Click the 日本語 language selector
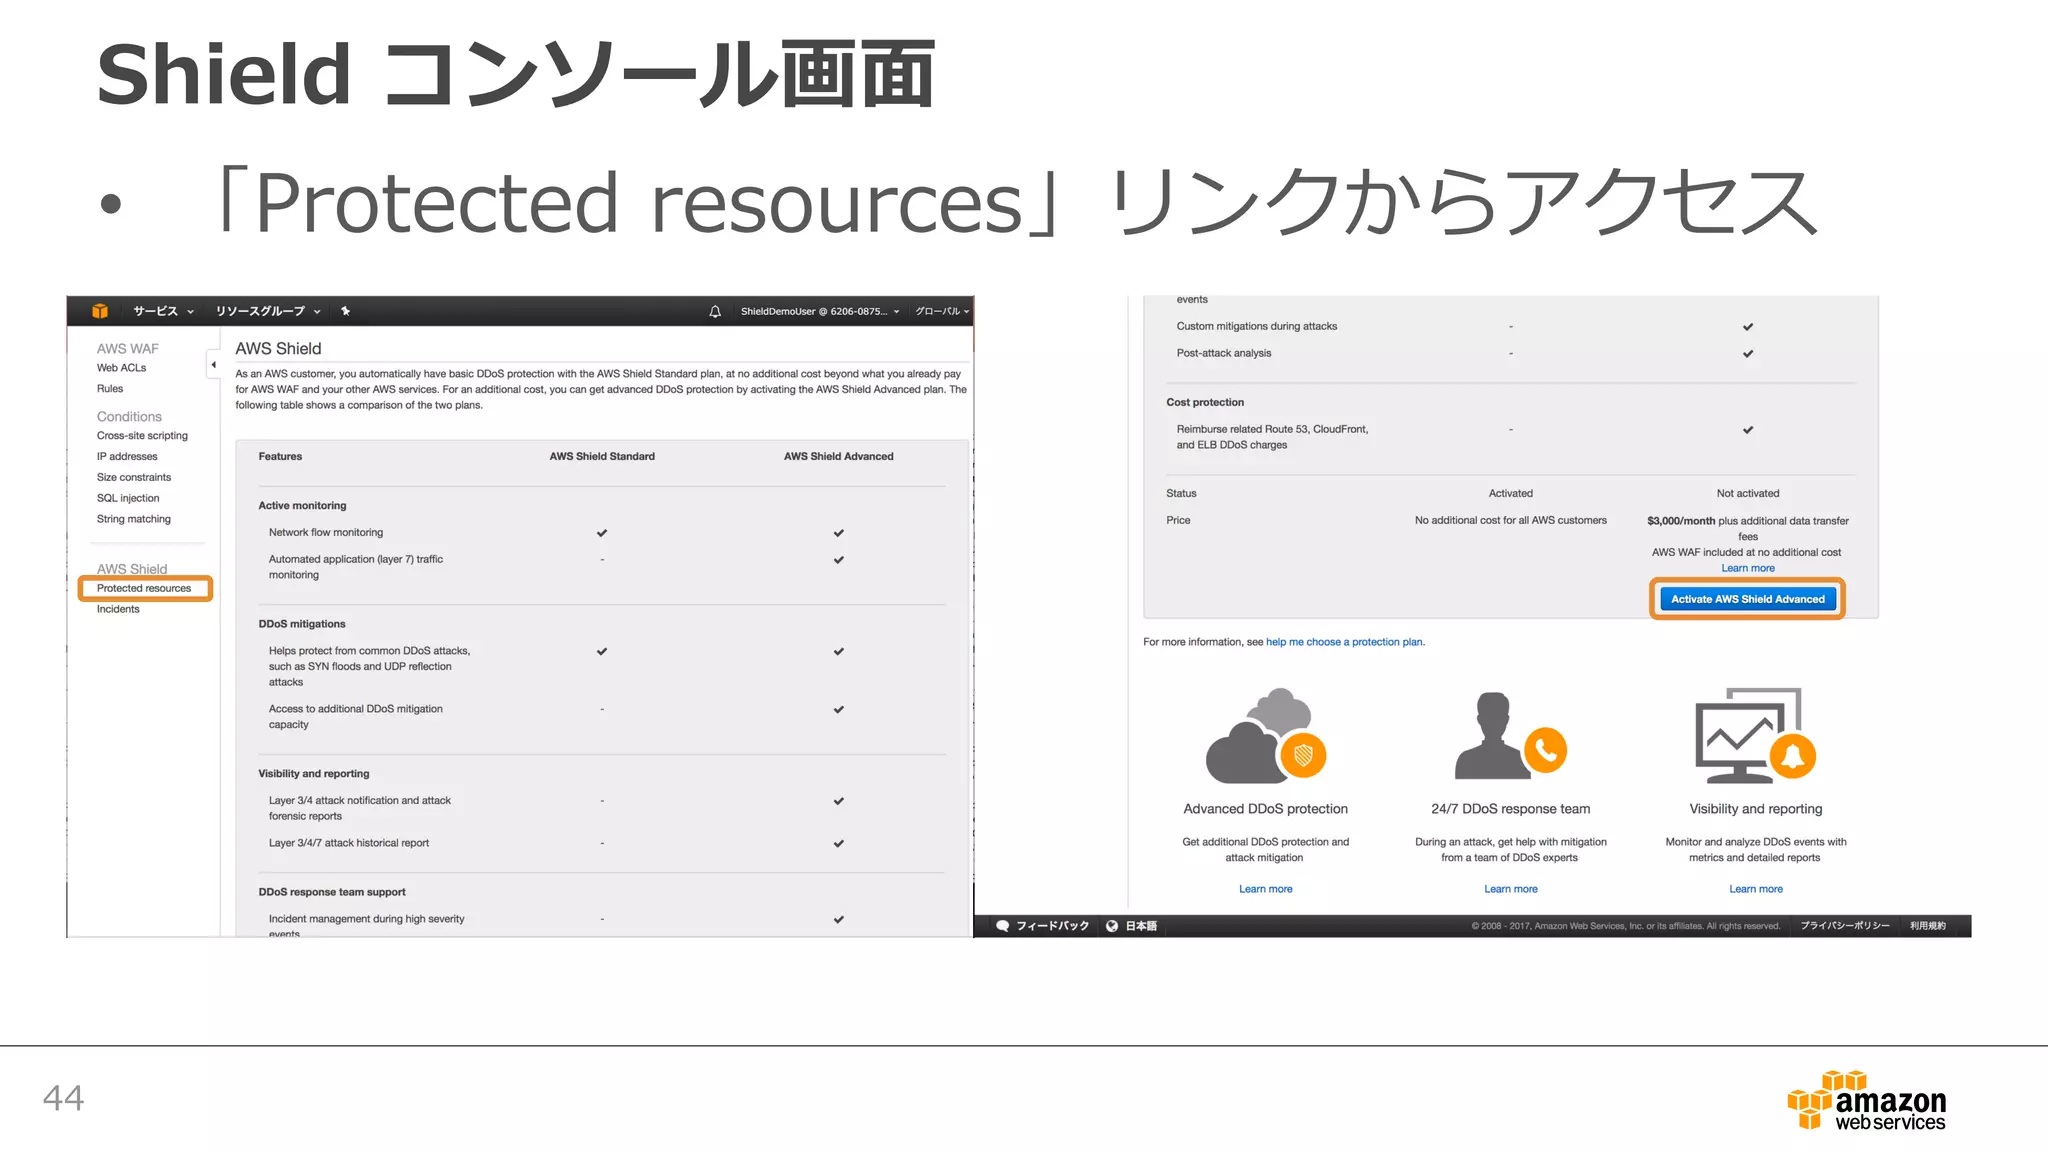Viewport: 2048px width, 1152px height. pos(1131,926)
